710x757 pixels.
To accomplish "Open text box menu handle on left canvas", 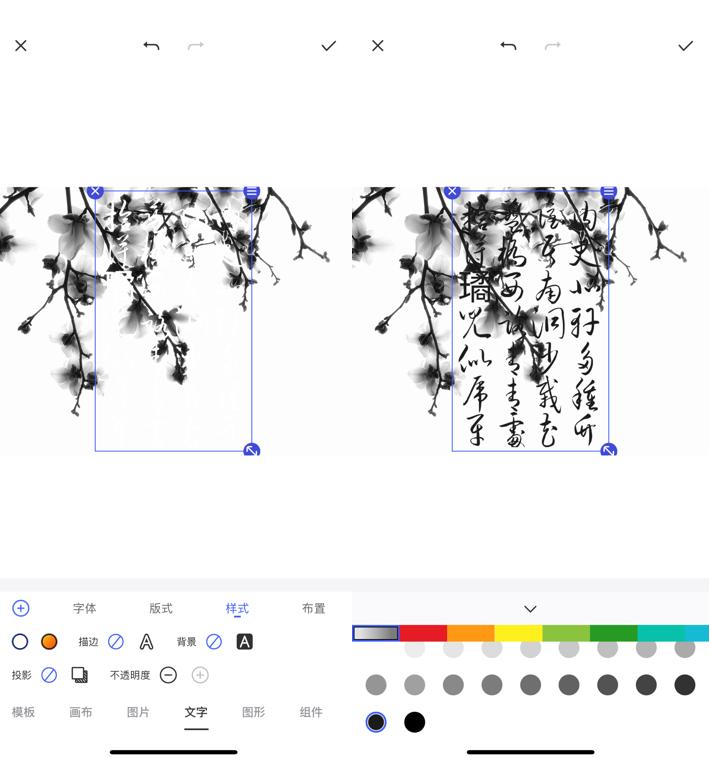I will pyautogui.click(x=251, y=192).
